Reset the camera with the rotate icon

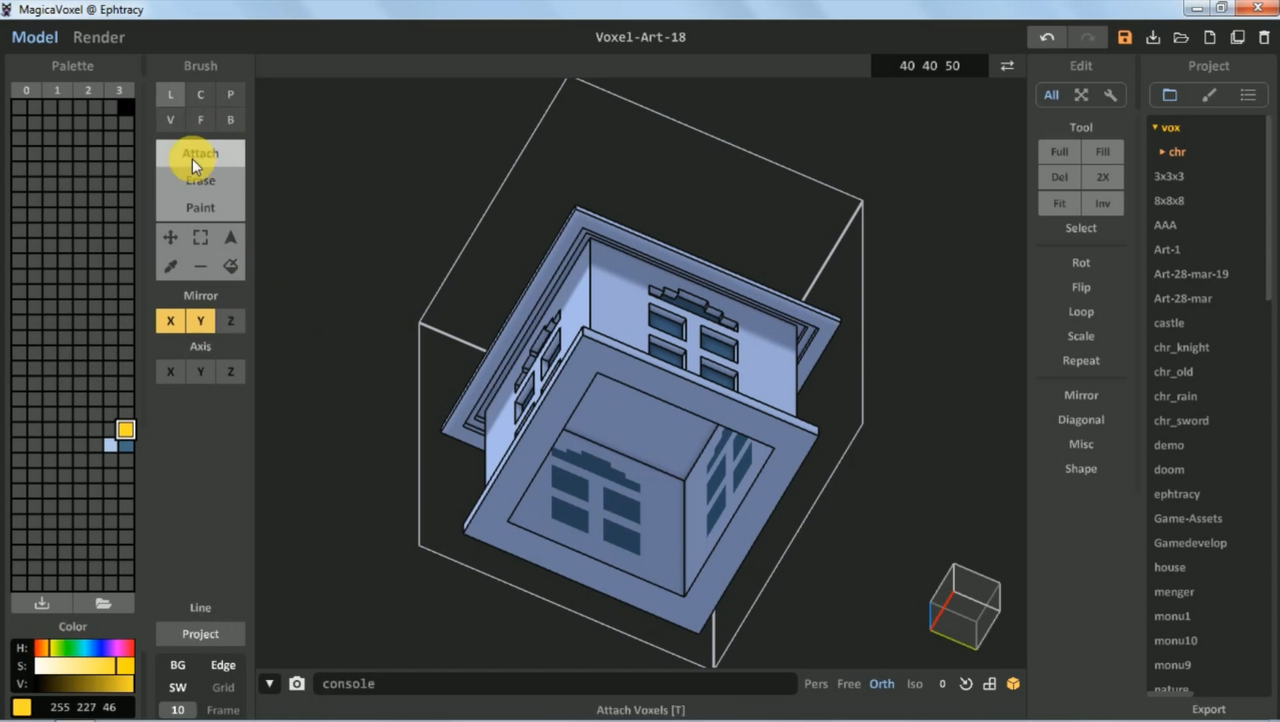coord(966,684)
